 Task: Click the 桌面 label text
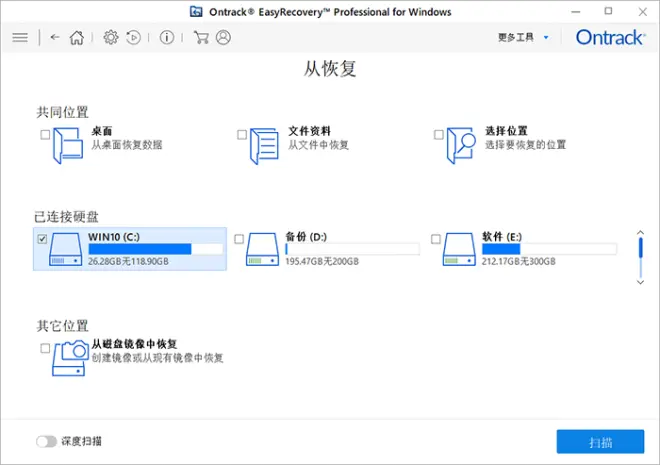pos(102,131)
